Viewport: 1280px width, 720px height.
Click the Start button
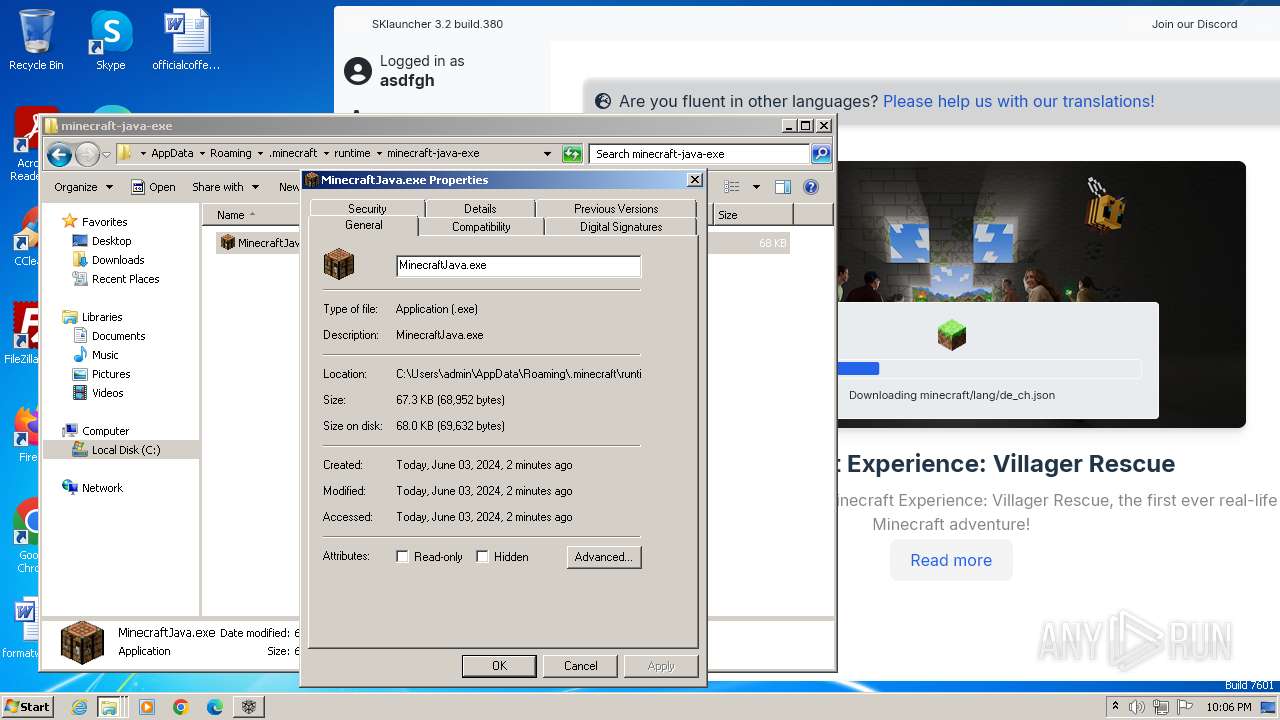tap(27, 707)
